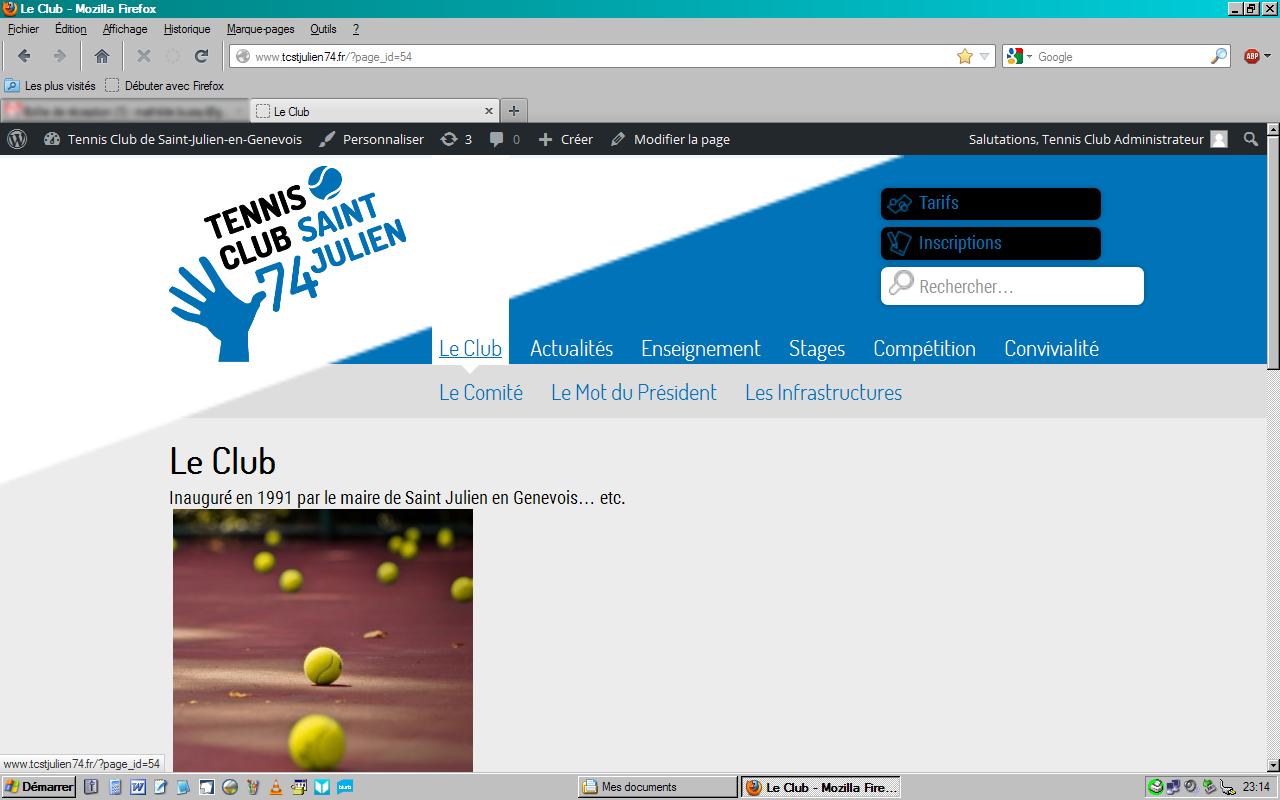Click inside the Rechercher search field
The image size is (1280, 800).
click(1012, 286)
